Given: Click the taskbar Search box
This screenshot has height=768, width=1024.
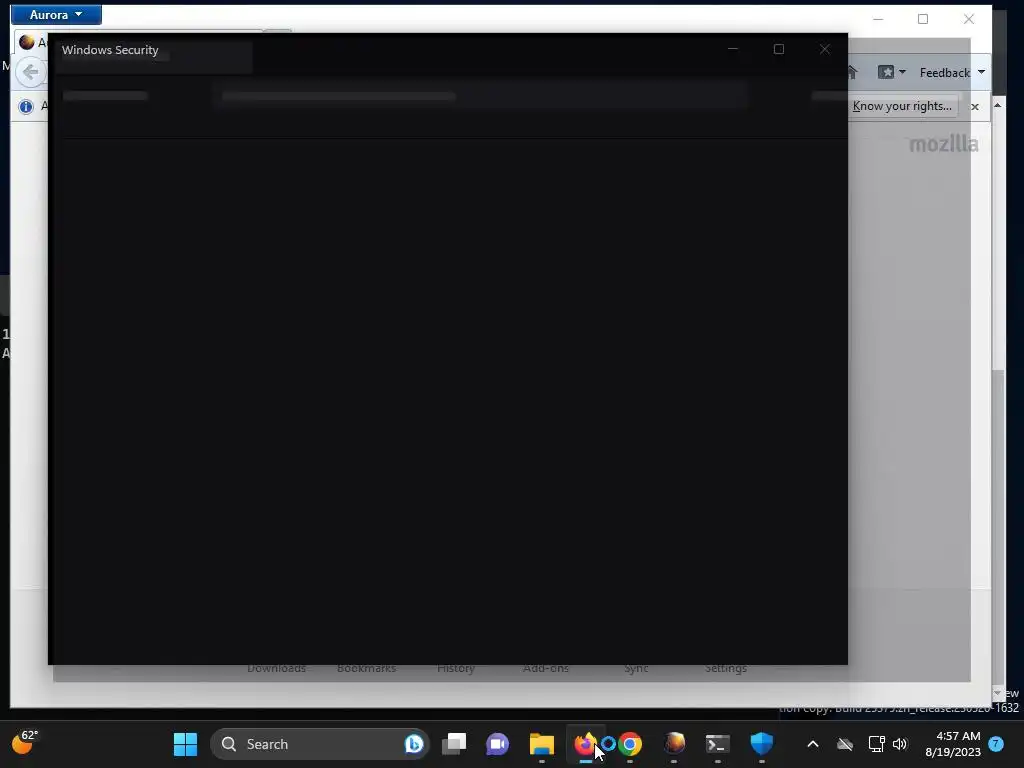Looking at the screenshot, I should pyautogui.click(x=319, y=744).
